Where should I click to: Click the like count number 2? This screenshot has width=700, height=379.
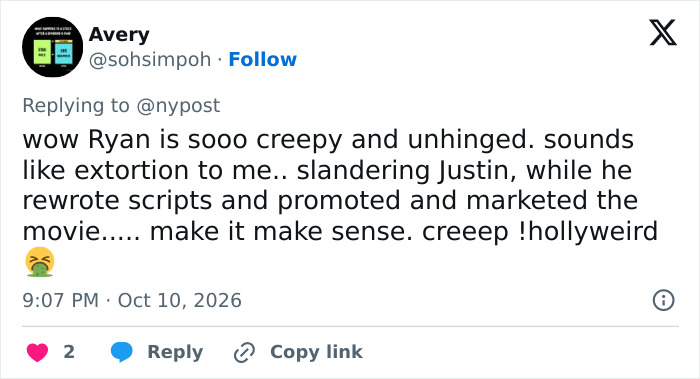(69, 352)
